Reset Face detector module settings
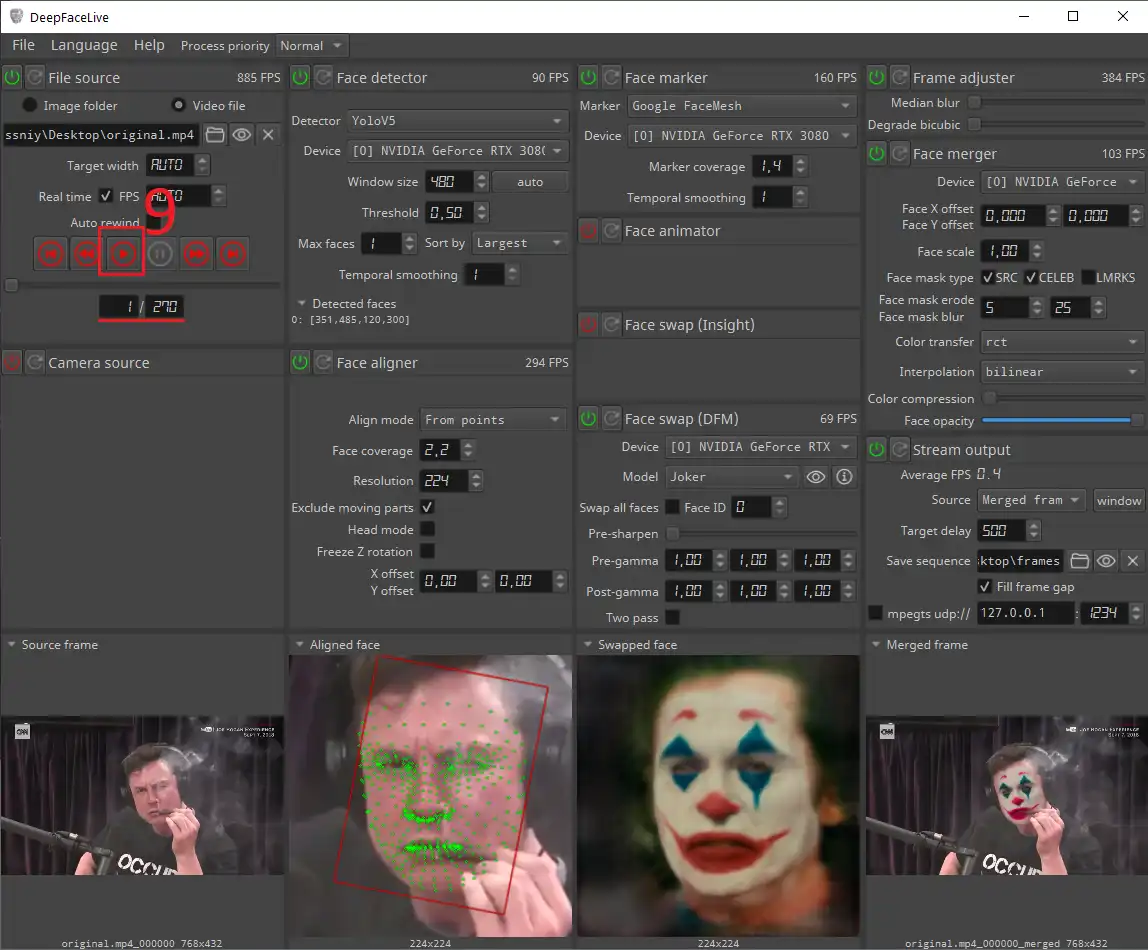 click(323, 77)
